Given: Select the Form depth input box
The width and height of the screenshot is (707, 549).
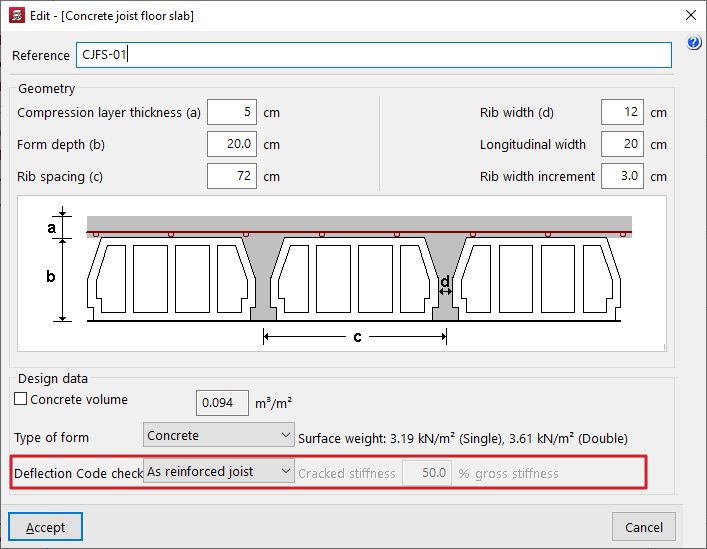Looking at the screenshot, I should (232, 145).
